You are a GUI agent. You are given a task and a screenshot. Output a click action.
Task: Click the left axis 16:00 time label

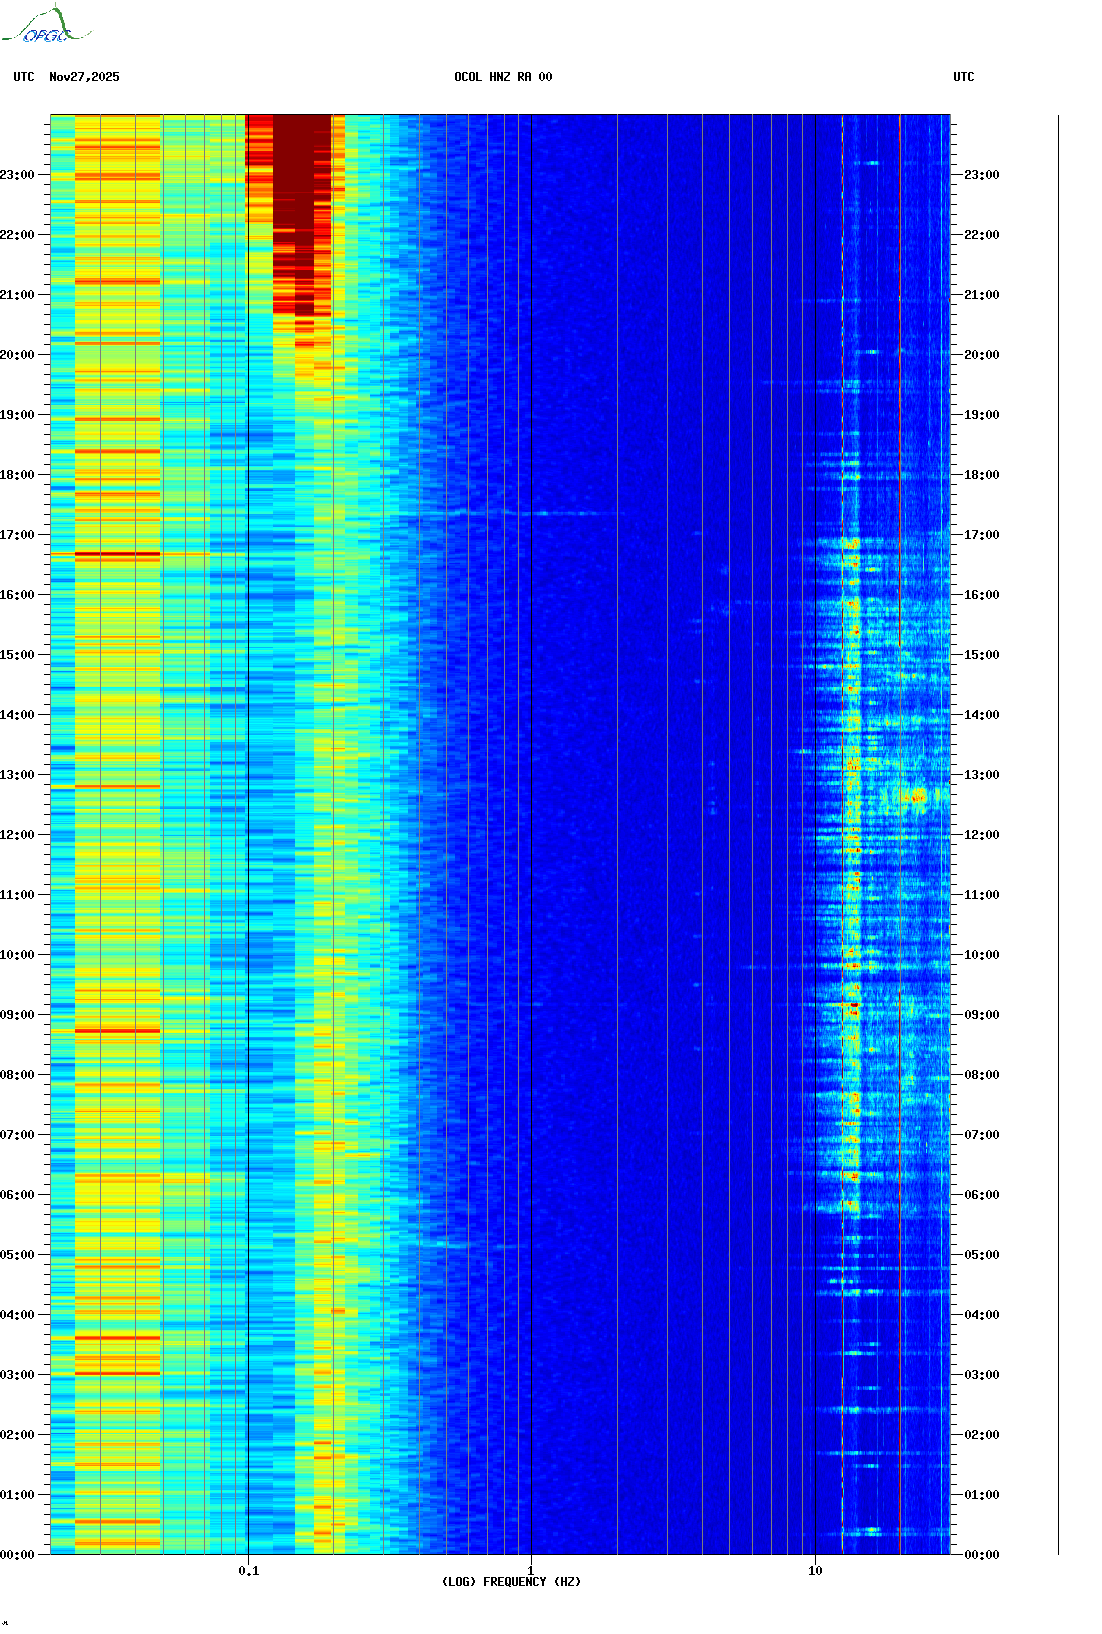[x=17, y=595]
